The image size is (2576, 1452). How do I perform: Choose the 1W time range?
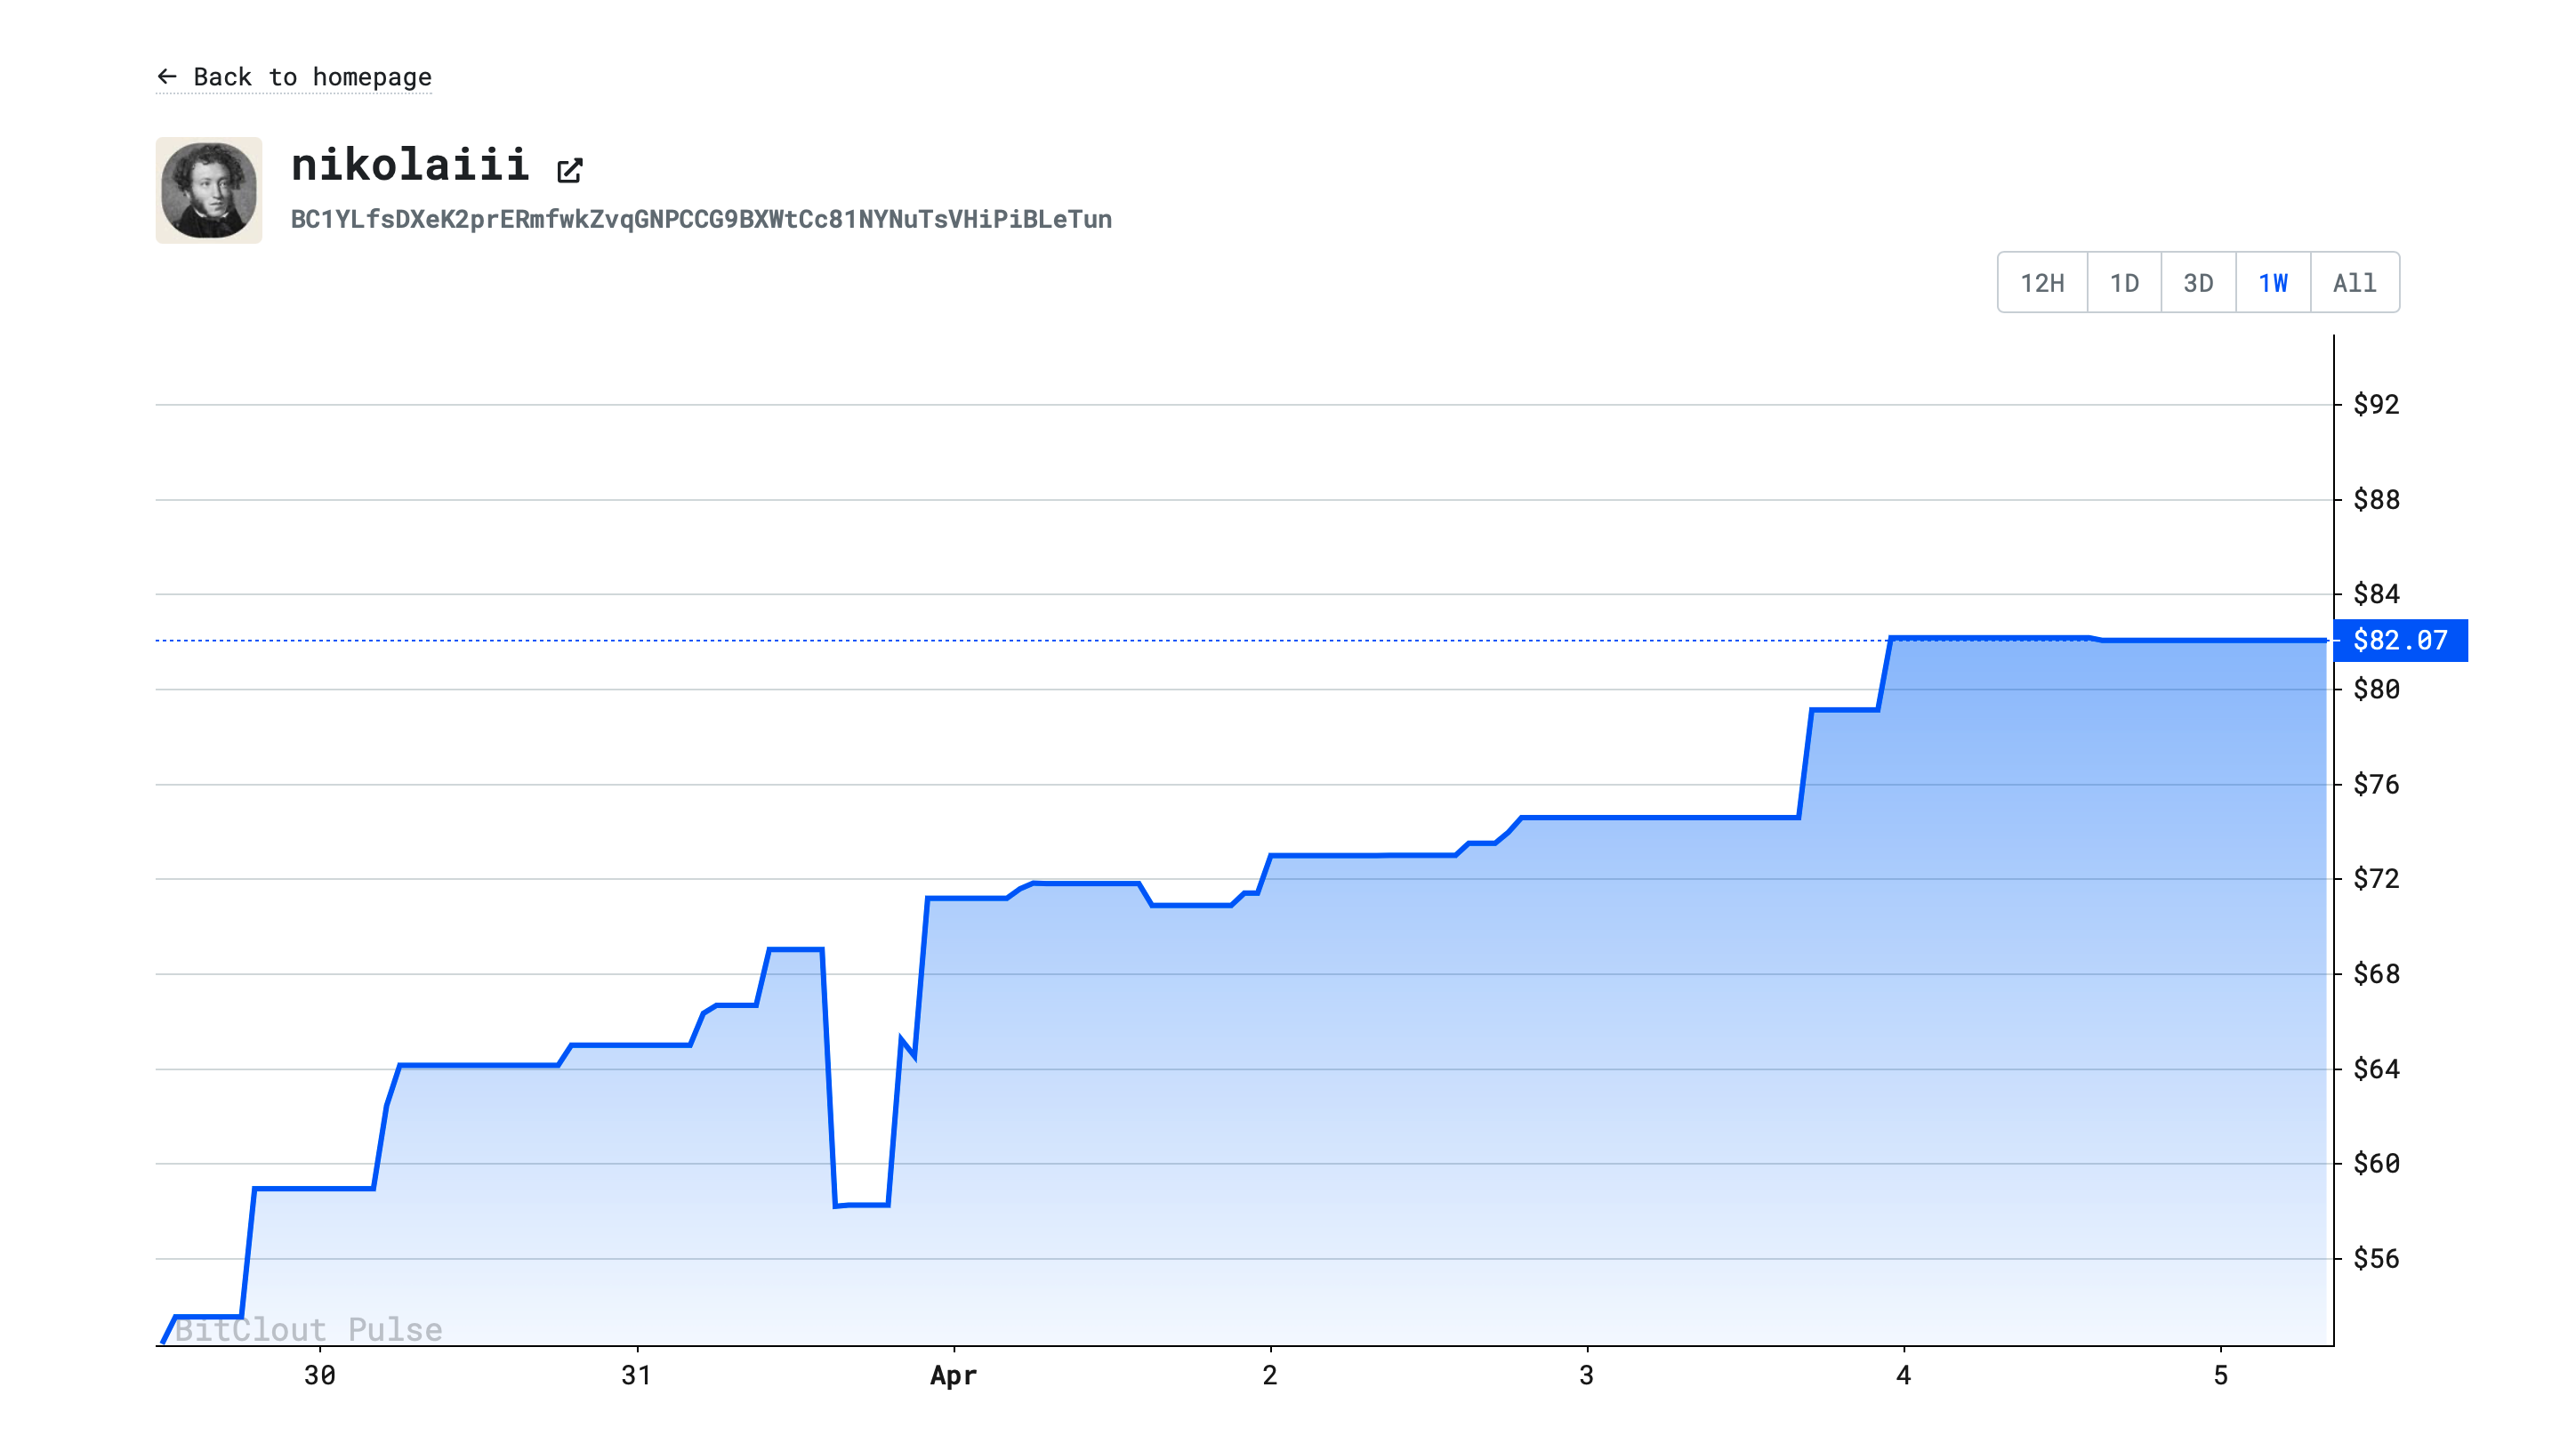[2272, 283]
